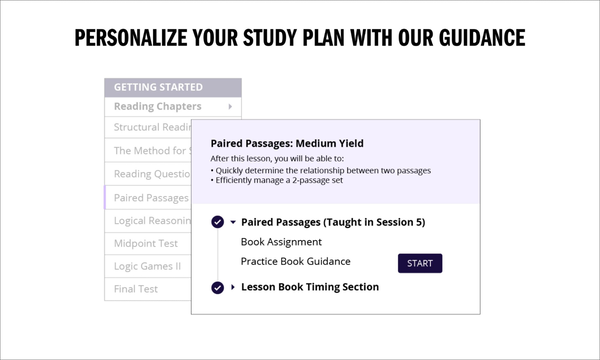Screen dimensions: 600x360
Task: Open the Practice Book Guidance item
Action: click(x=295, y=261)
